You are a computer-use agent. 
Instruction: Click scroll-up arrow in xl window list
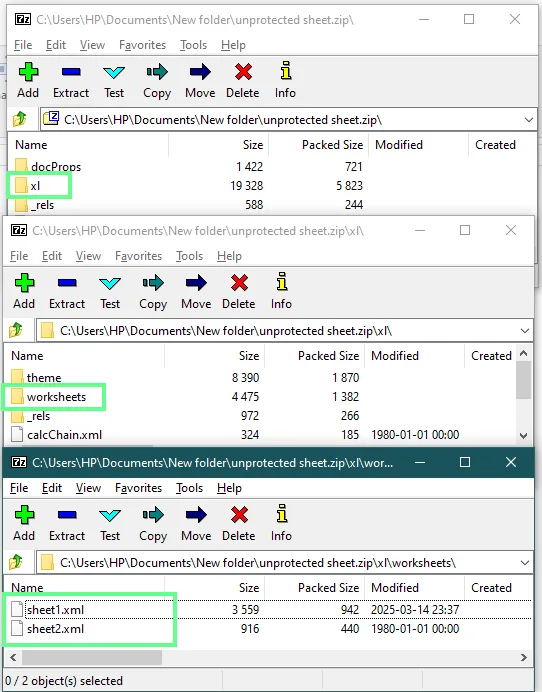click(x=523, y=353)
